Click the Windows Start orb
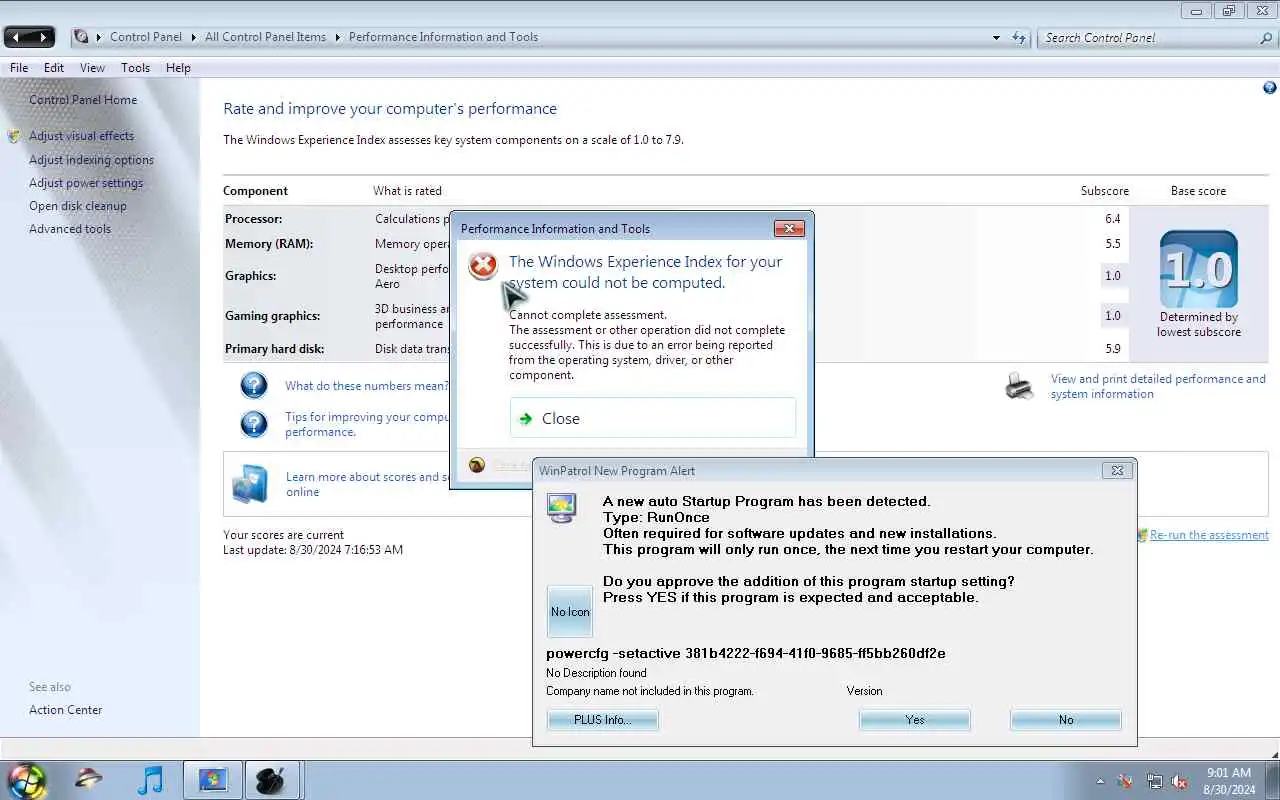Image resolution: width=1280 pixels, height=800 pixels. click(x=27, y=780)
